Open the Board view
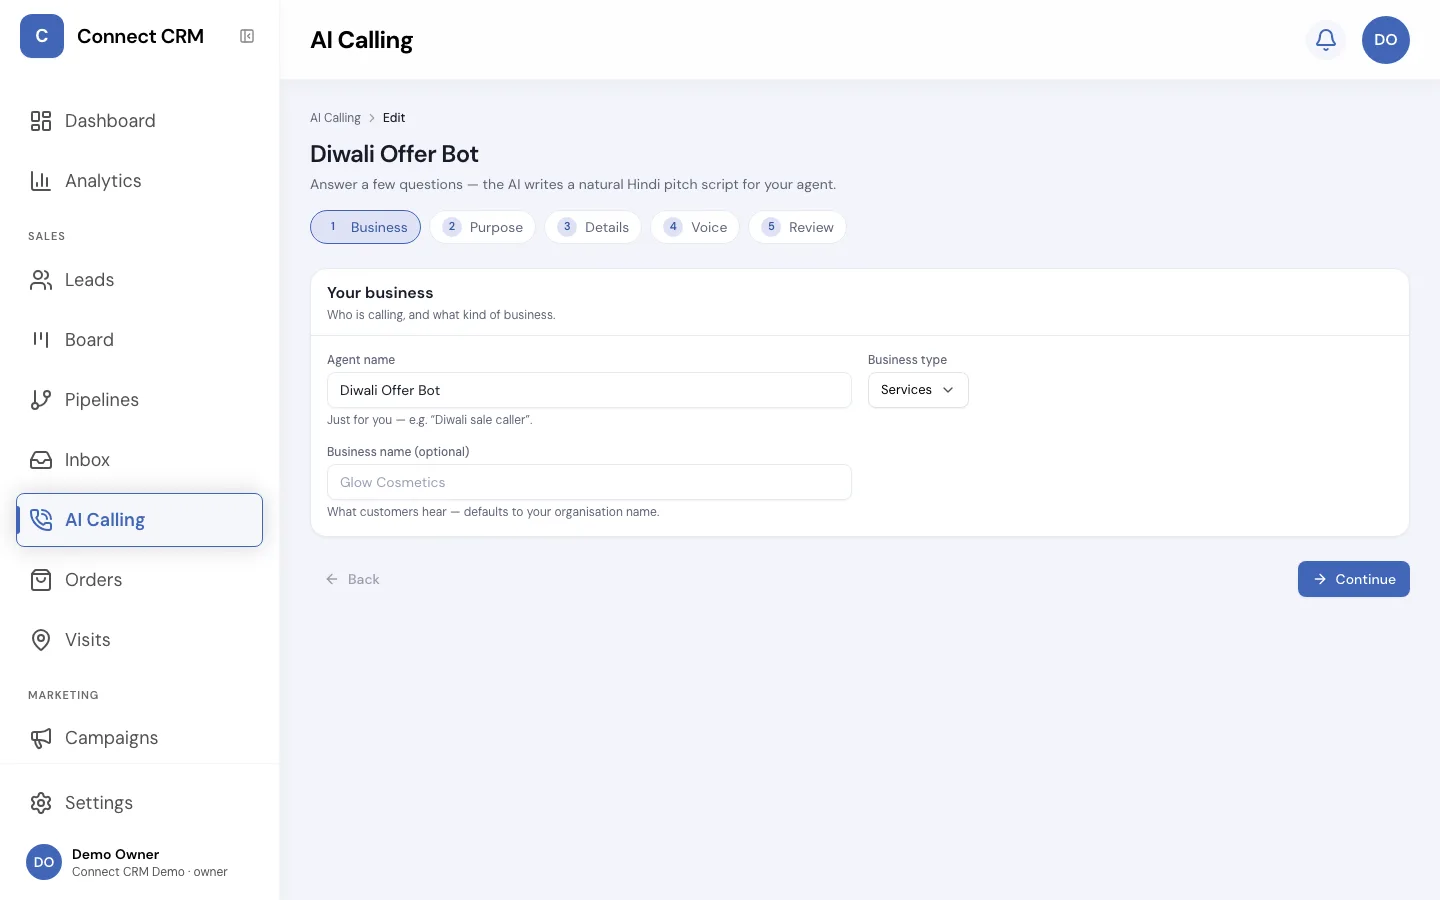 pos(139,340)
